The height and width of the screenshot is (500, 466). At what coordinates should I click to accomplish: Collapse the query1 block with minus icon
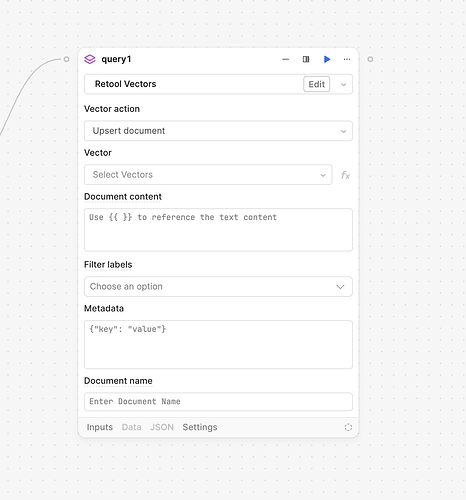(x=285, y=59)
